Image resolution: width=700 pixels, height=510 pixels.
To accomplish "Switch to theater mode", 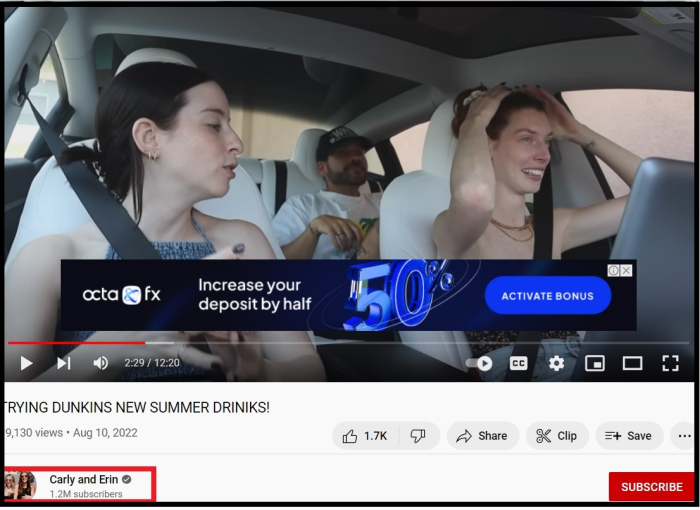I will click(x=632, y=364).
